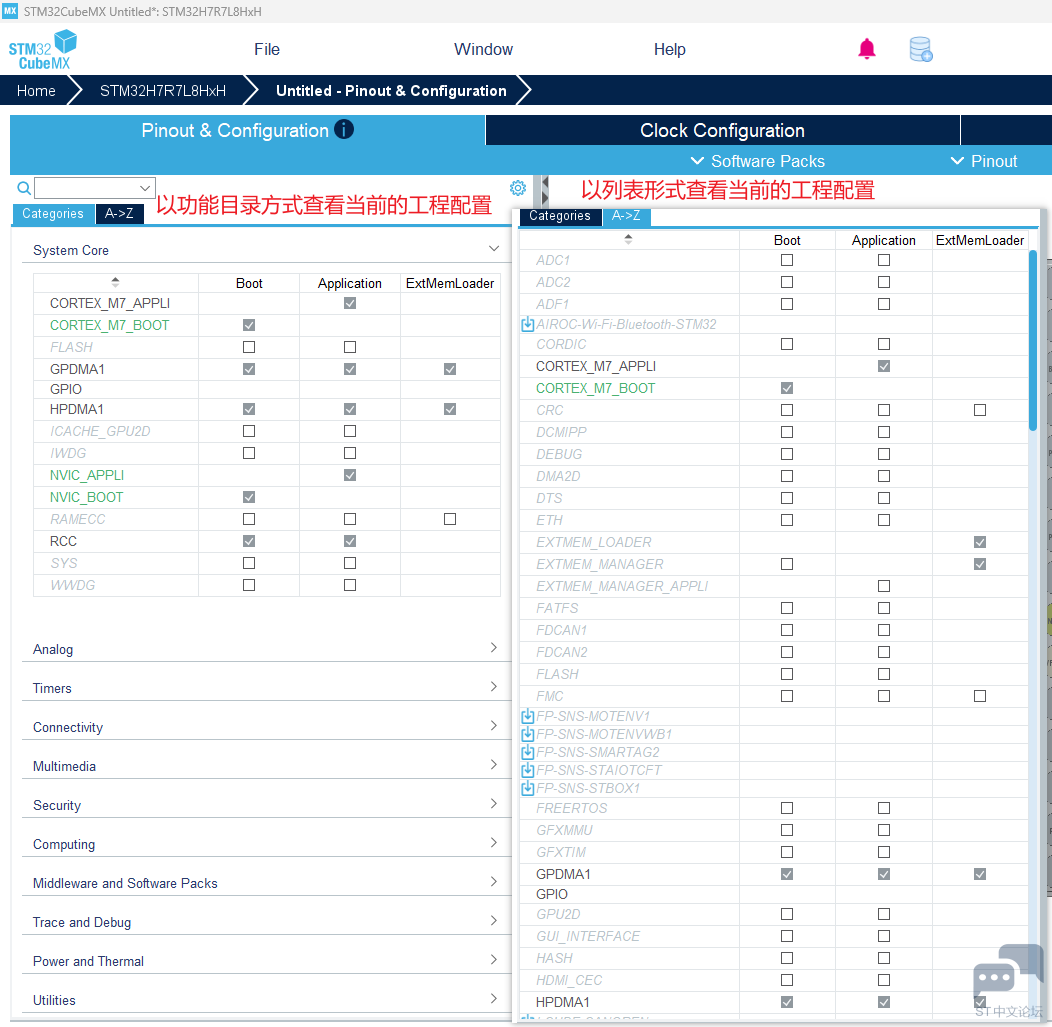Expand the Power and Thermal category
The image size is (1052, 1027).
494,959
